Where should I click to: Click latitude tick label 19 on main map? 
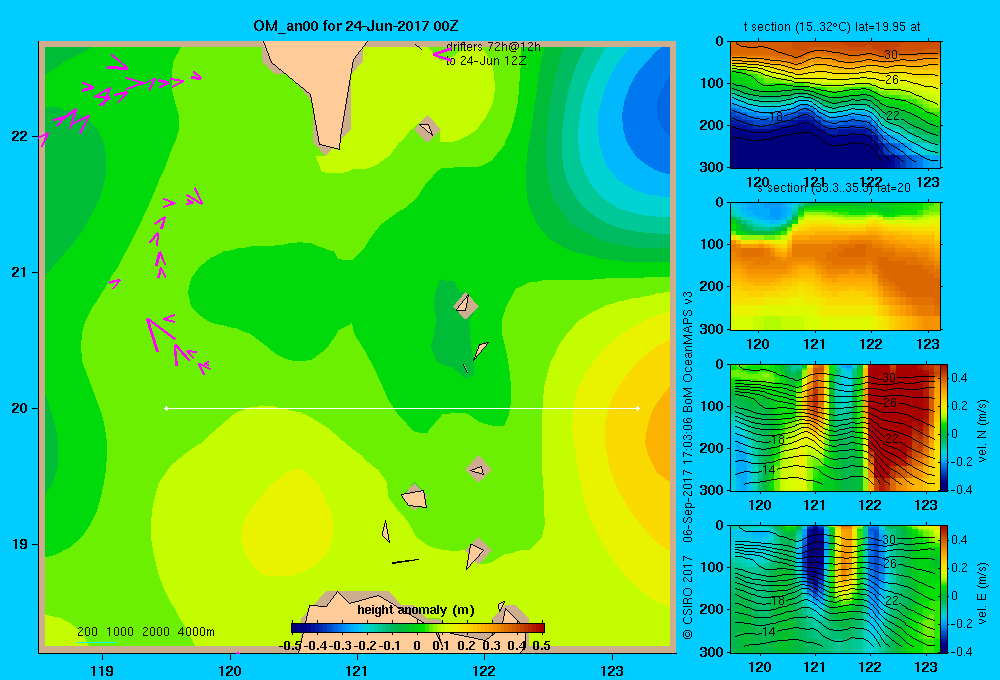(x=20, y=544)
